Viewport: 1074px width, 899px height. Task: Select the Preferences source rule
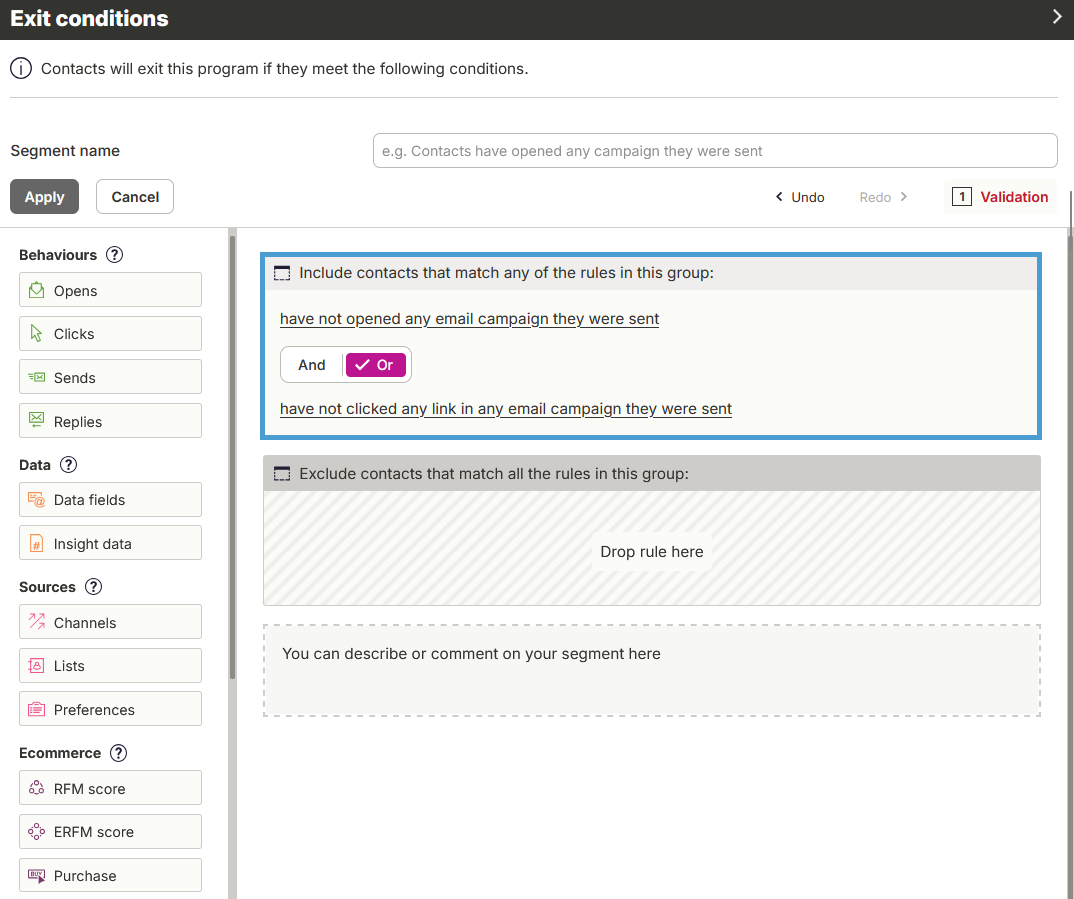click(x=110, y=709)
